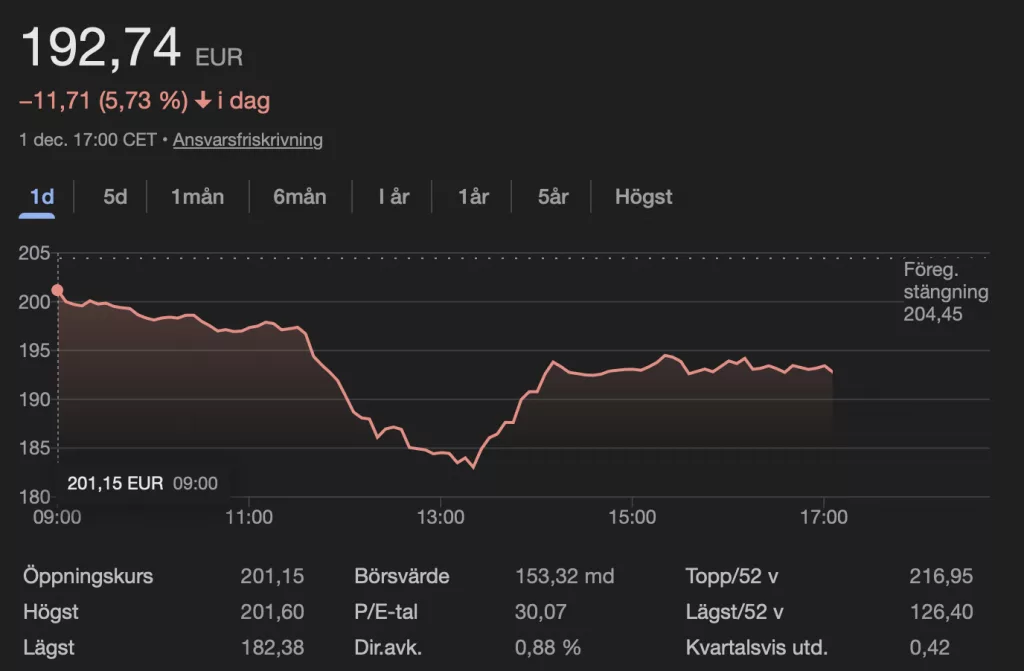Click the Börsvärde market cap label
Image resolution: width=1024 pixels, height=671 pixels.
coord(401,577)
